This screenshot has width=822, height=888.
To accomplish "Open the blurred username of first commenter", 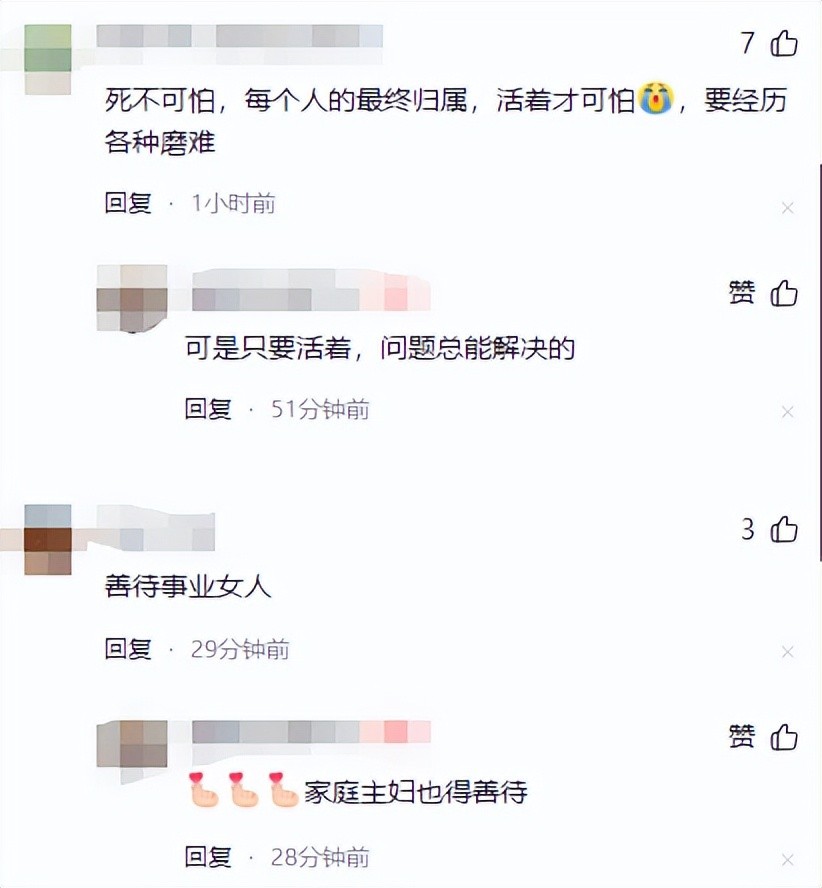I will 240,36.
